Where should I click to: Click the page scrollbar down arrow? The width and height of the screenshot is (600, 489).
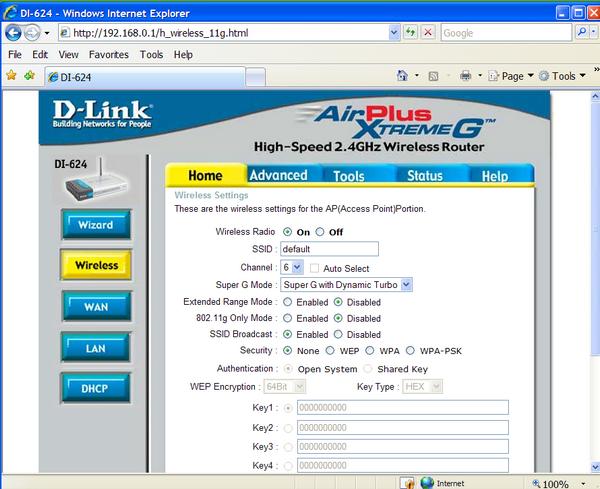[595, 467]
